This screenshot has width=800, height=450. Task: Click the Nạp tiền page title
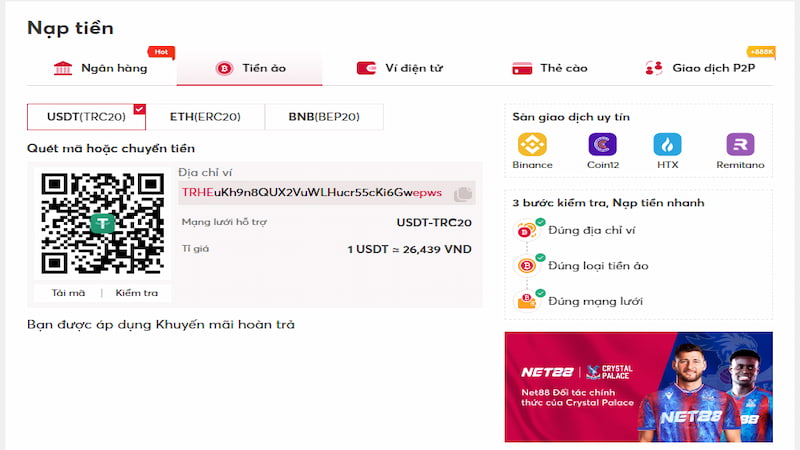click(70, 28)
